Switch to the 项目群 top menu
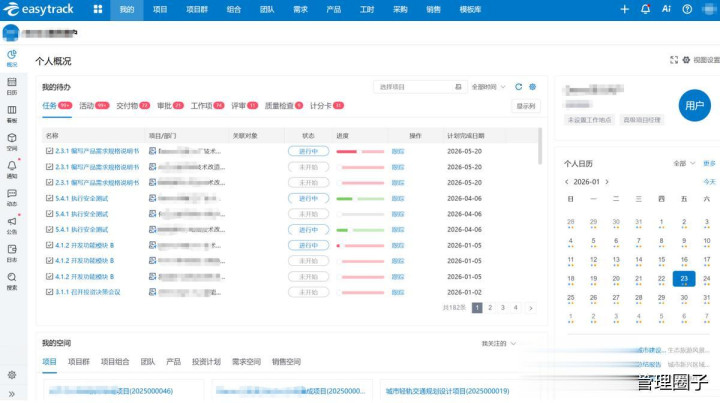Viewport: 720px width, 403px height. click(197, 9)
